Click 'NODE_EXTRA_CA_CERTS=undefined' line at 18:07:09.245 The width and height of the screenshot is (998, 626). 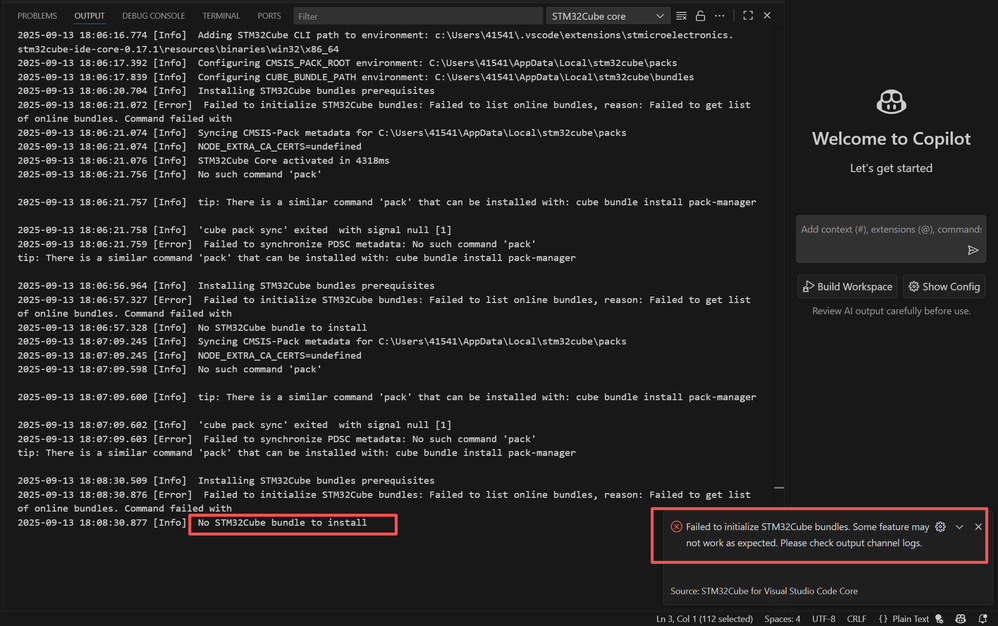click(189, 356)
